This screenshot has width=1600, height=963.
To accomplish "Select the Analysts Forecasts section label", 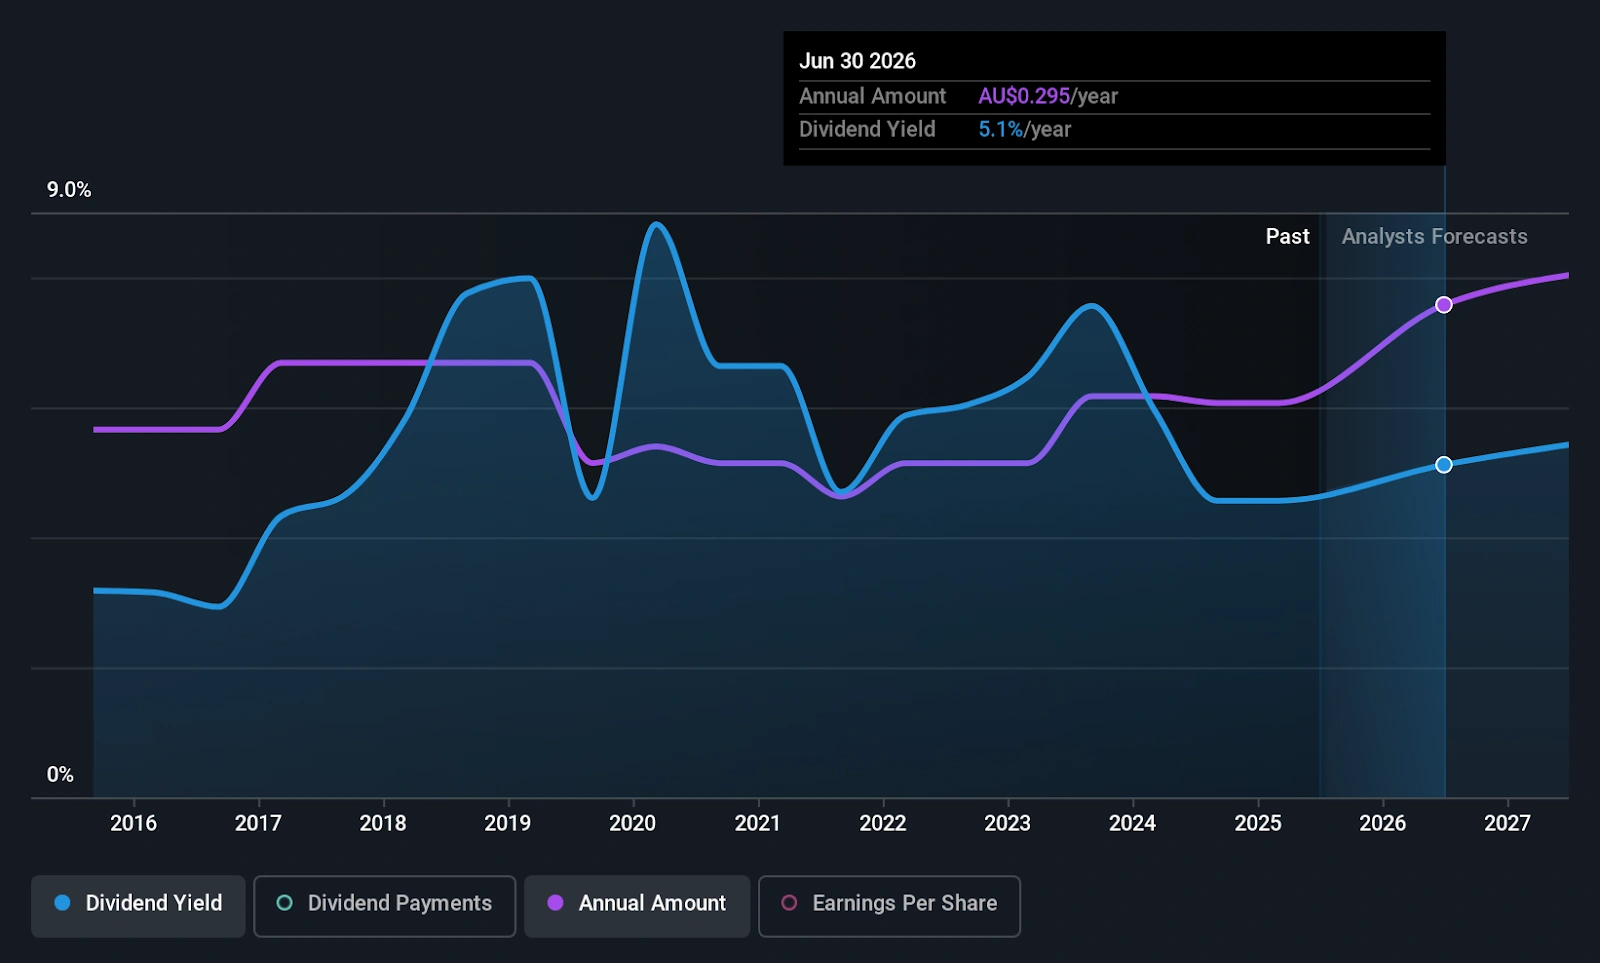I will pos(1434,237).
